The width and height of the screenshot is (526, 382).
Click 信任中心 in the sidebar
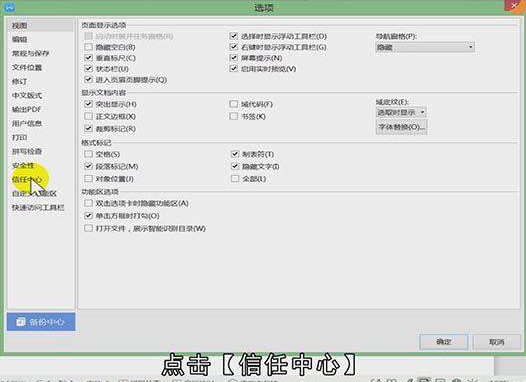[x=27, y=180]
